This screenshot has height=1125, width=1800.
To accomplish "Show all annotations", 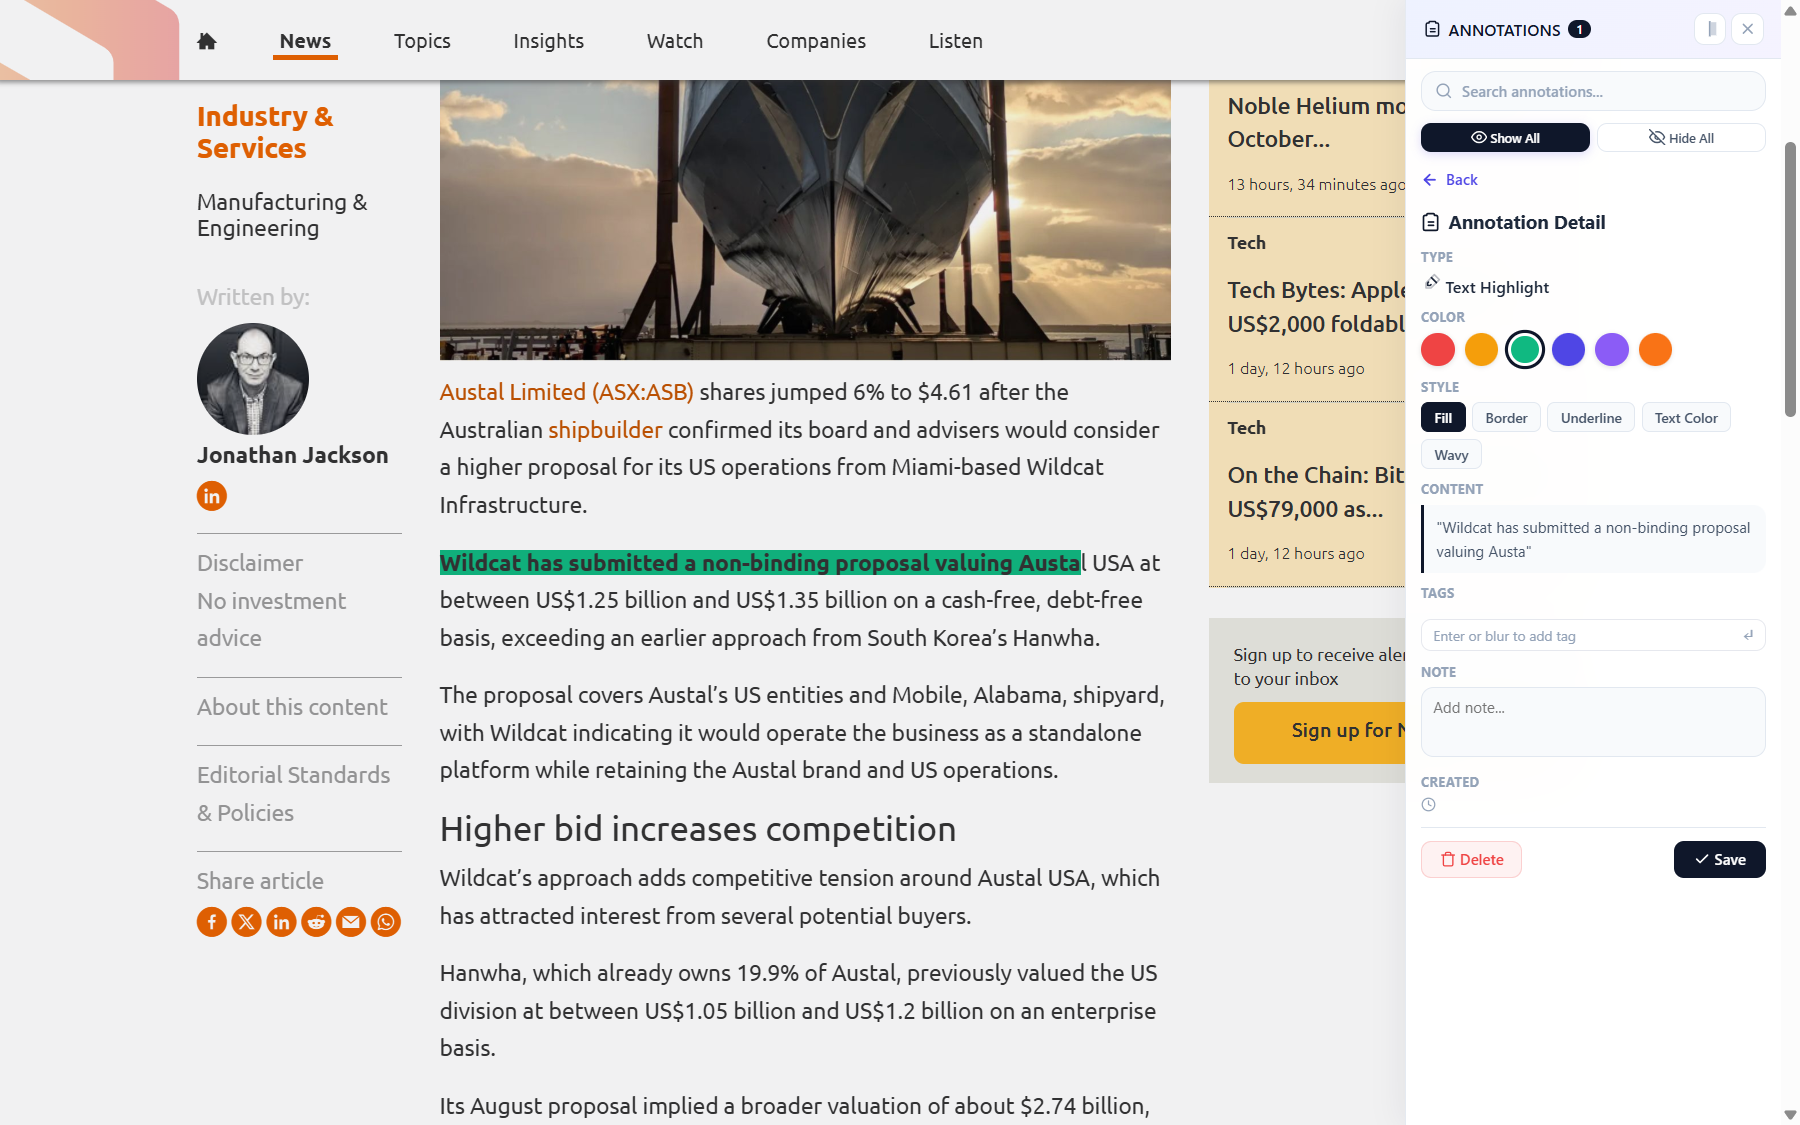I will [1505, 138].
